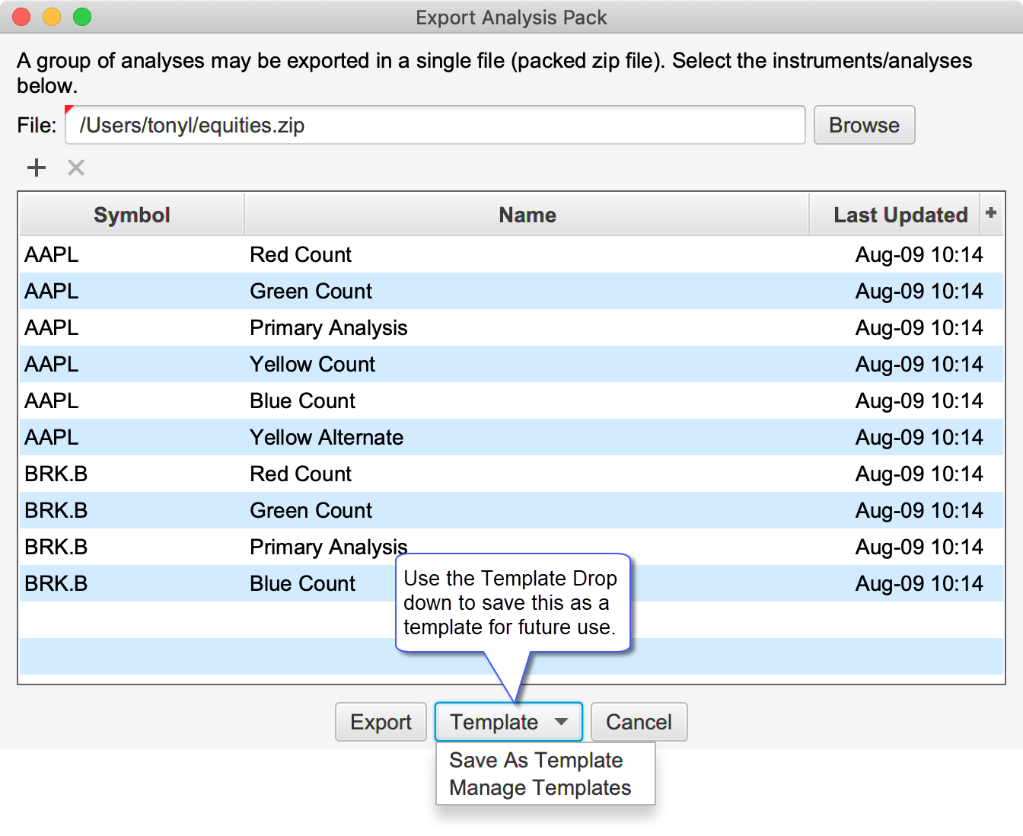Sort by the Name column header

tap(527, 215)
